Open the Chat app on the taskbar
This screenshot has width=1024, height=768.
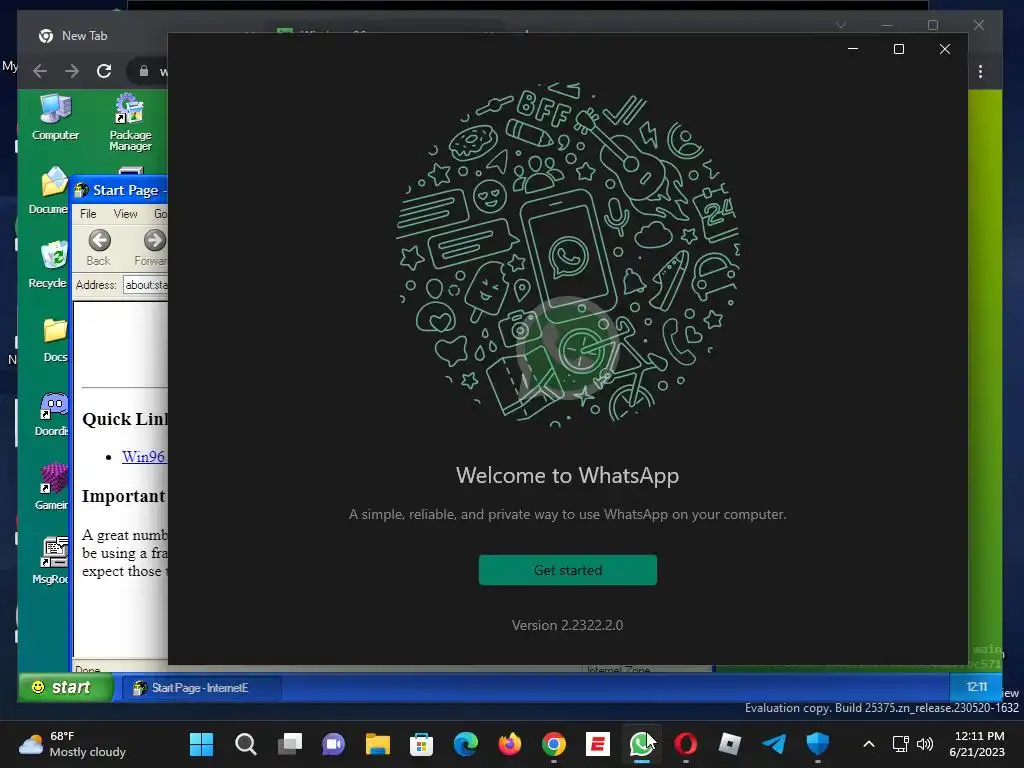(x=333, y=744)
